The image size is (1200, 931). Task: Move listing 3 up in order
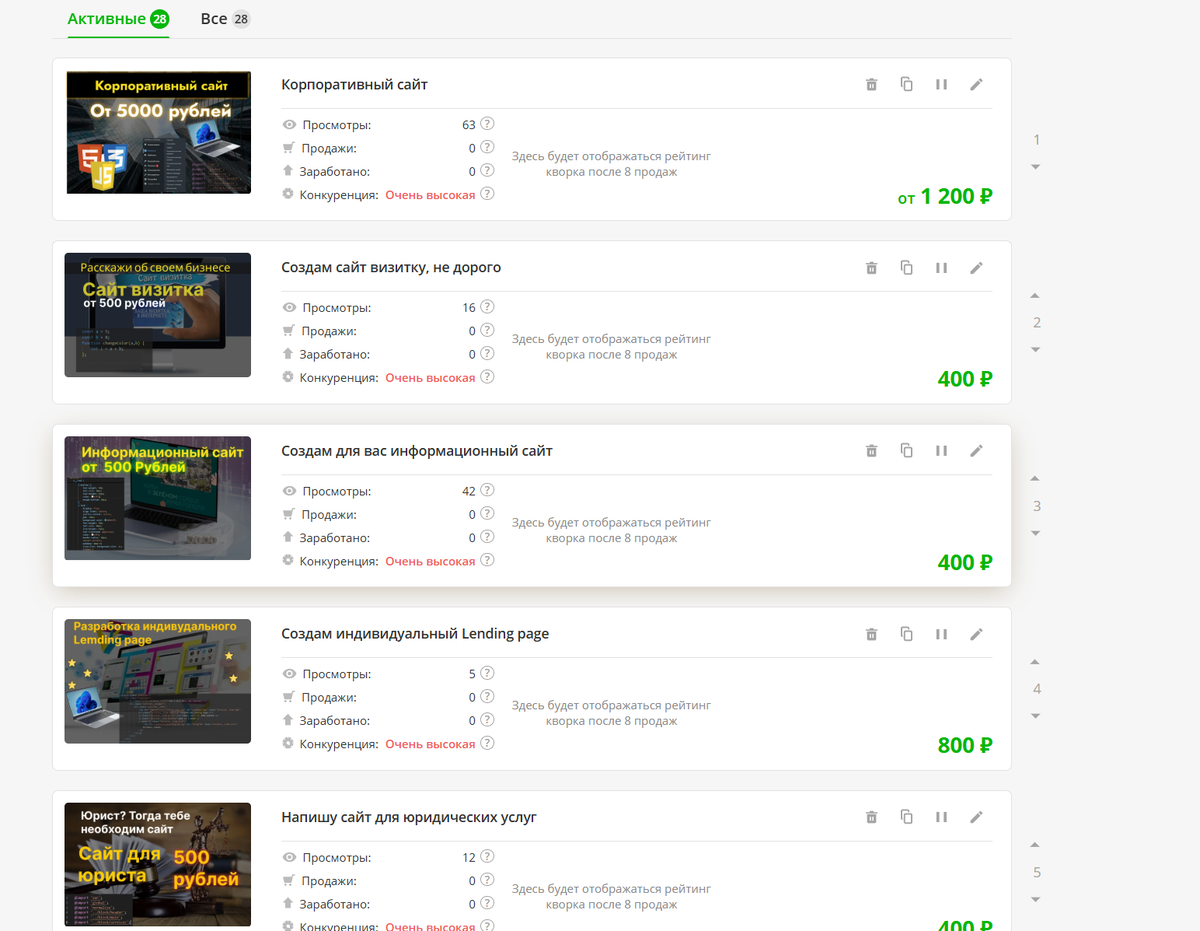click(x=1036, y=478)
